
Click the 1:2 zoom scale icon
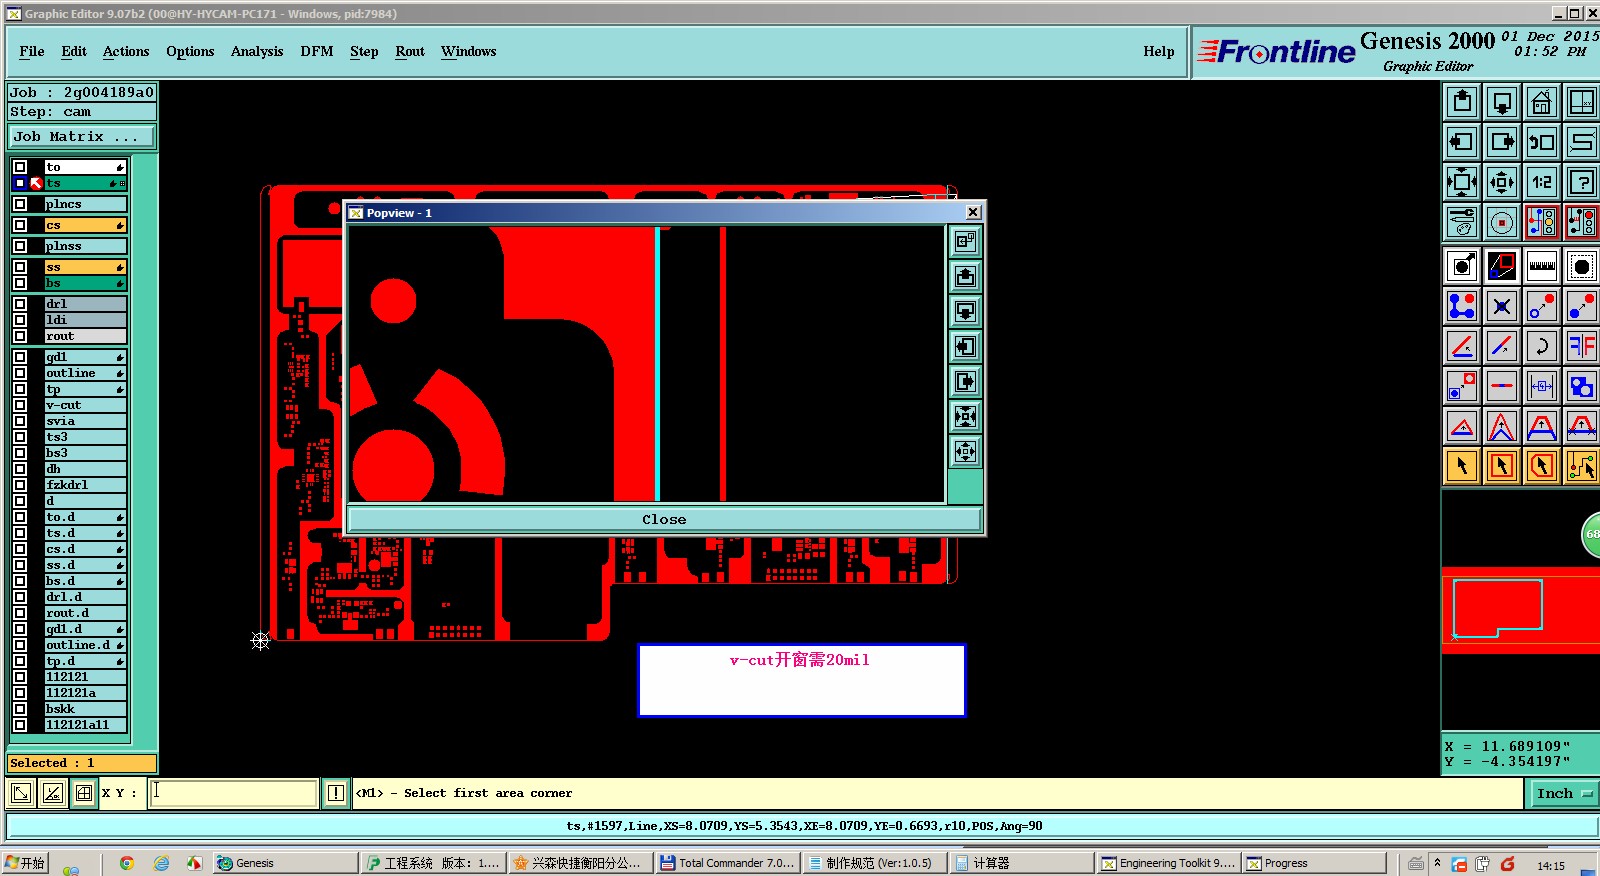point(1542,182)
